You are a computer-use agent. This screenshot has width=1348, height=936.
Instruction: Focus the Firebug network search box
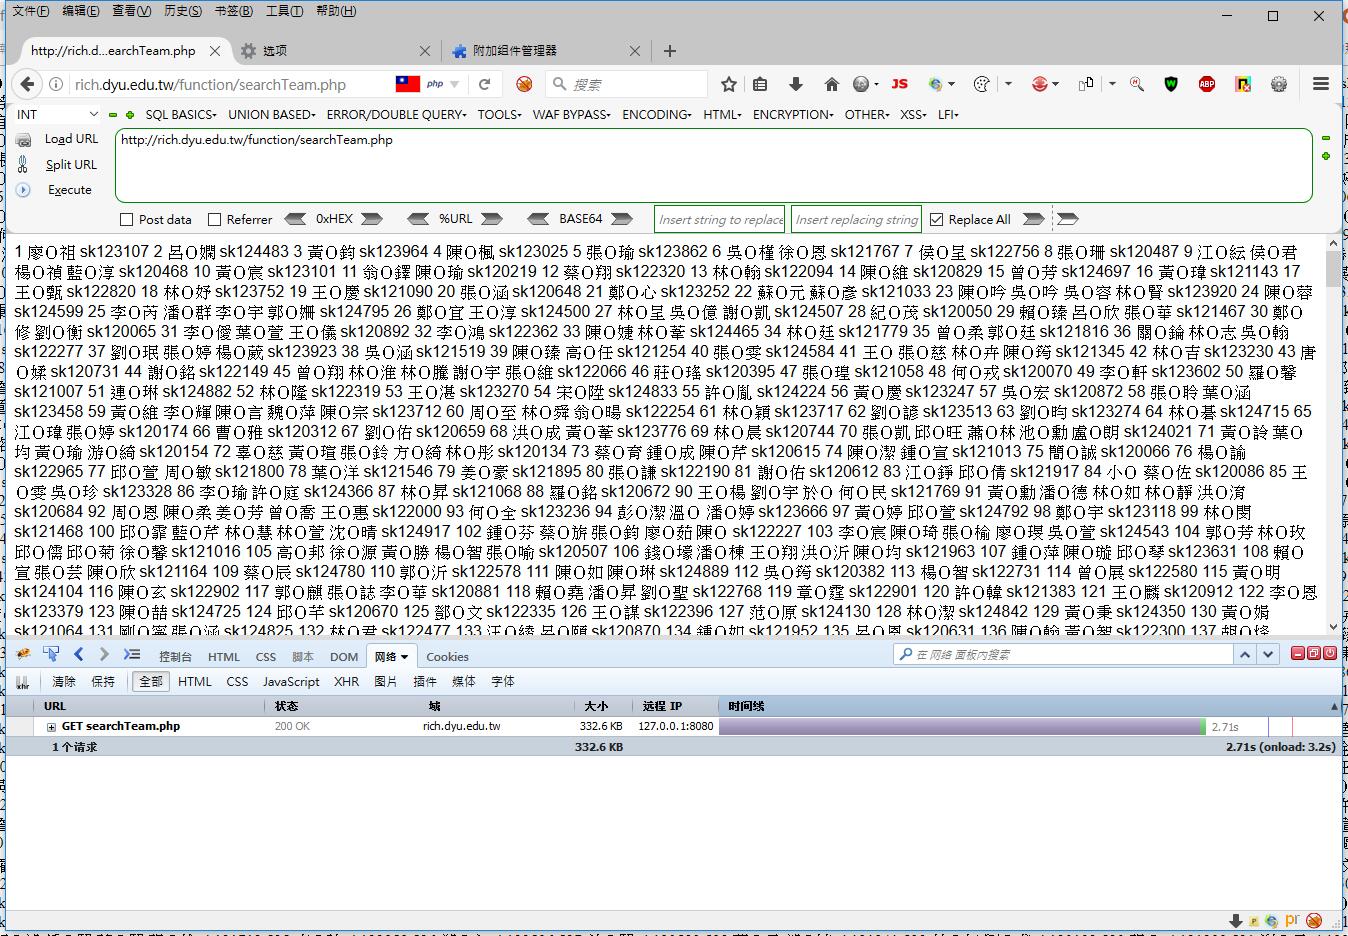pyautogui.click(x=1063, y=654)
